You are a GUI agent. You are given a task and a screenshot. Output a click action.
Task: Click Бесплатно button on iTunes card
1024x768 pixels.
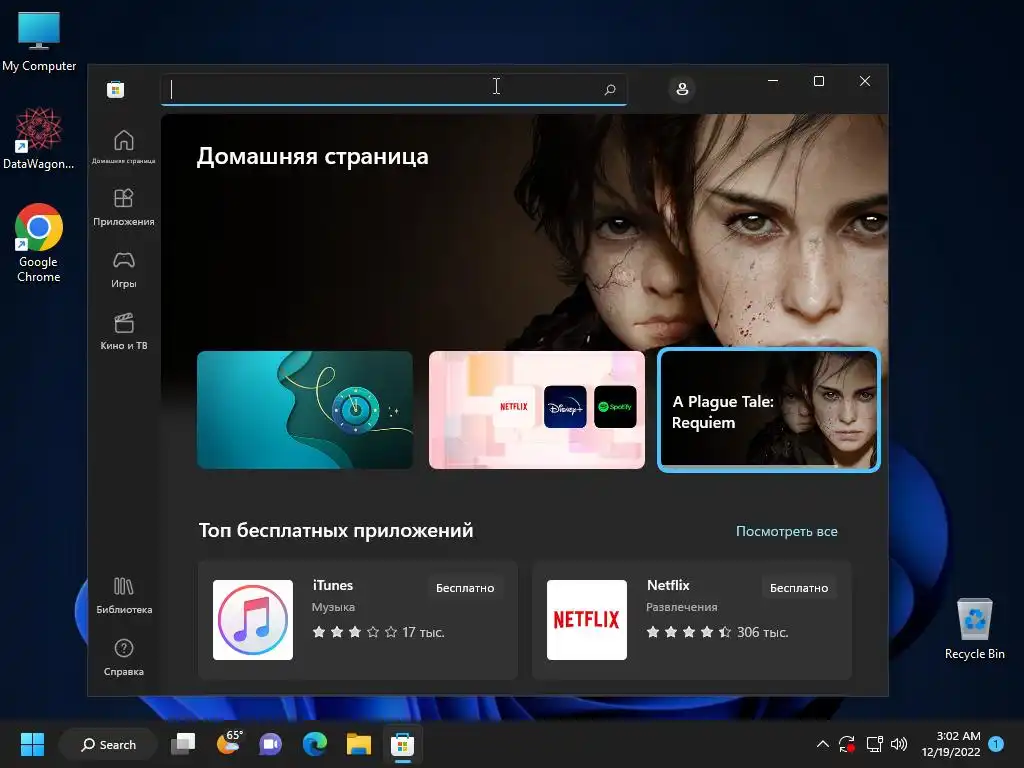click(x=465, y=588)
